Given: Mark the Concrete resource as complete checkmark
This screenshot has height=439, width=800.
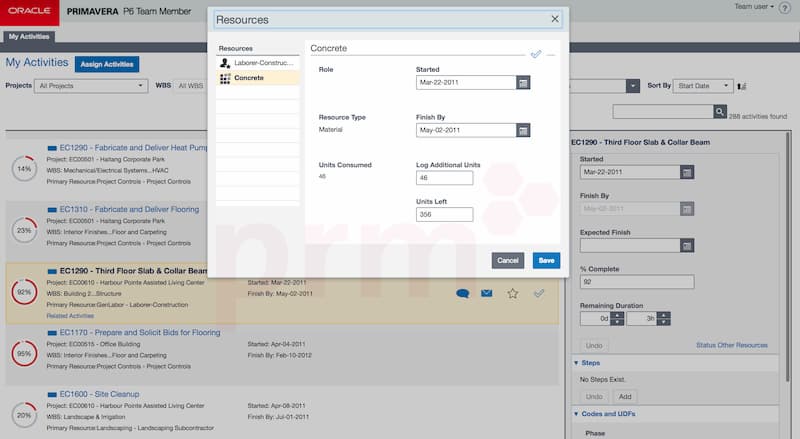Looking at the screenshot, I should click(x=536, y=54).
